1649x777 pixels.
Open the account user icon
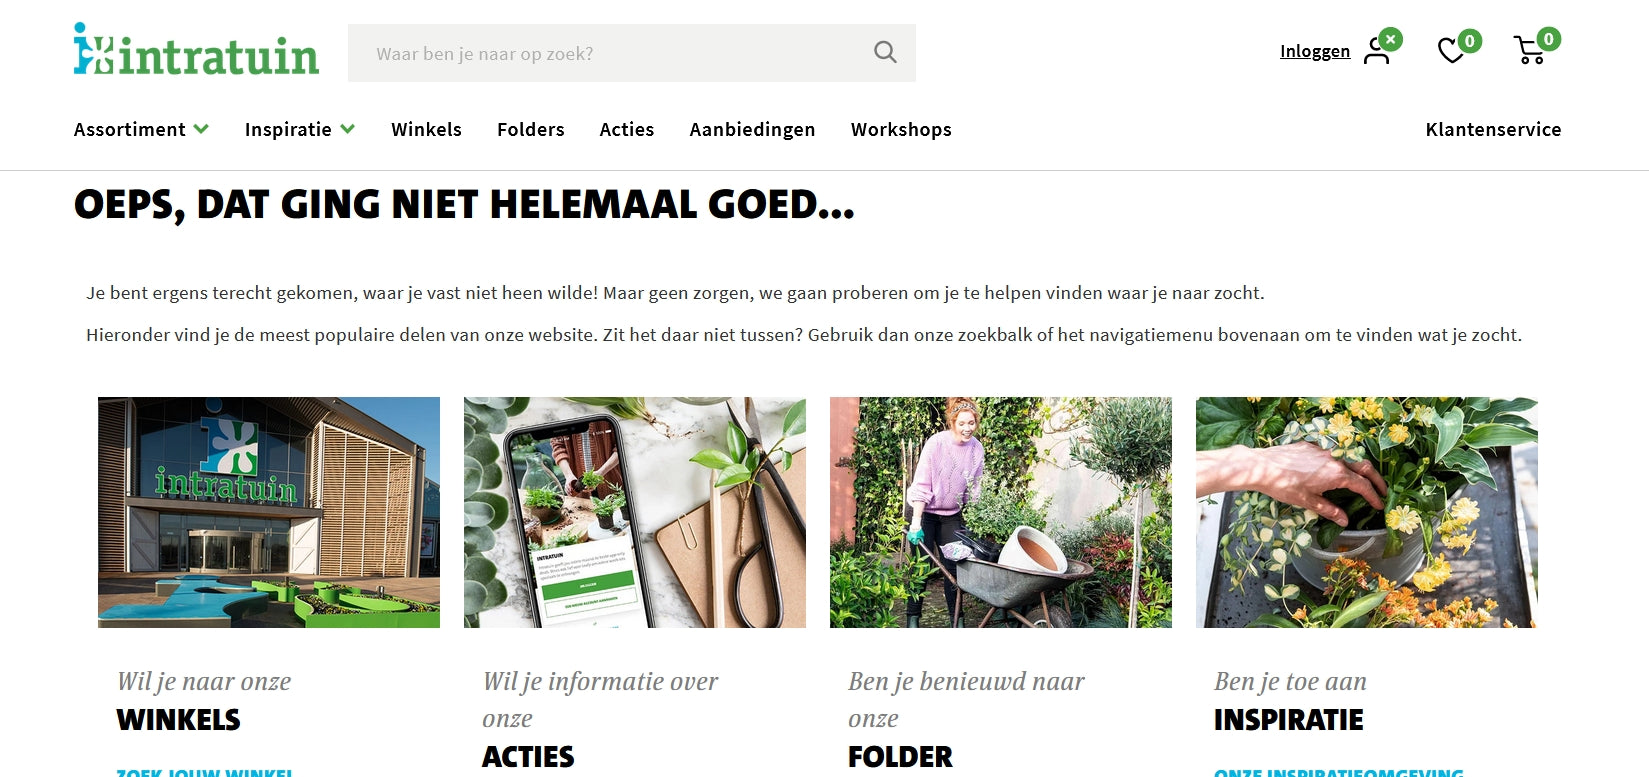[x=1377, y=52]
